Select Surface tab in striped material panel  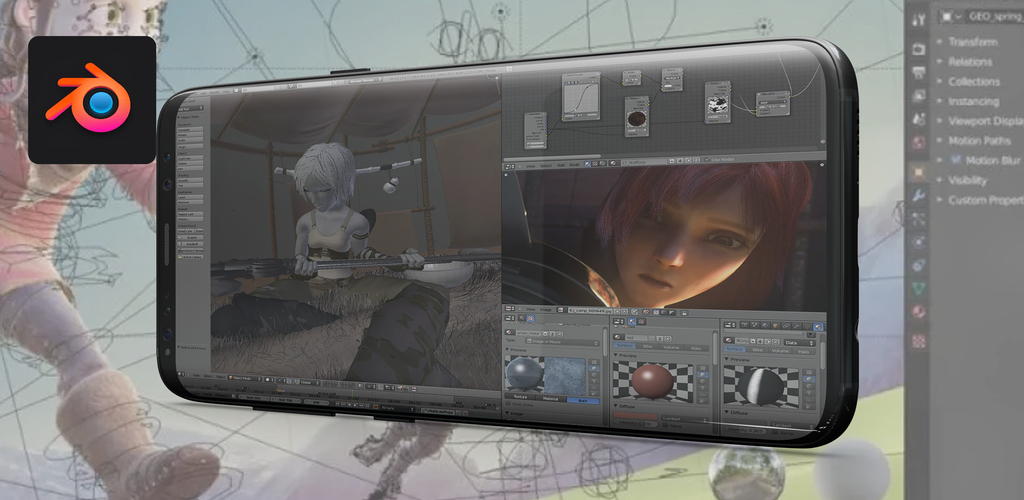[x=735, y=349]
